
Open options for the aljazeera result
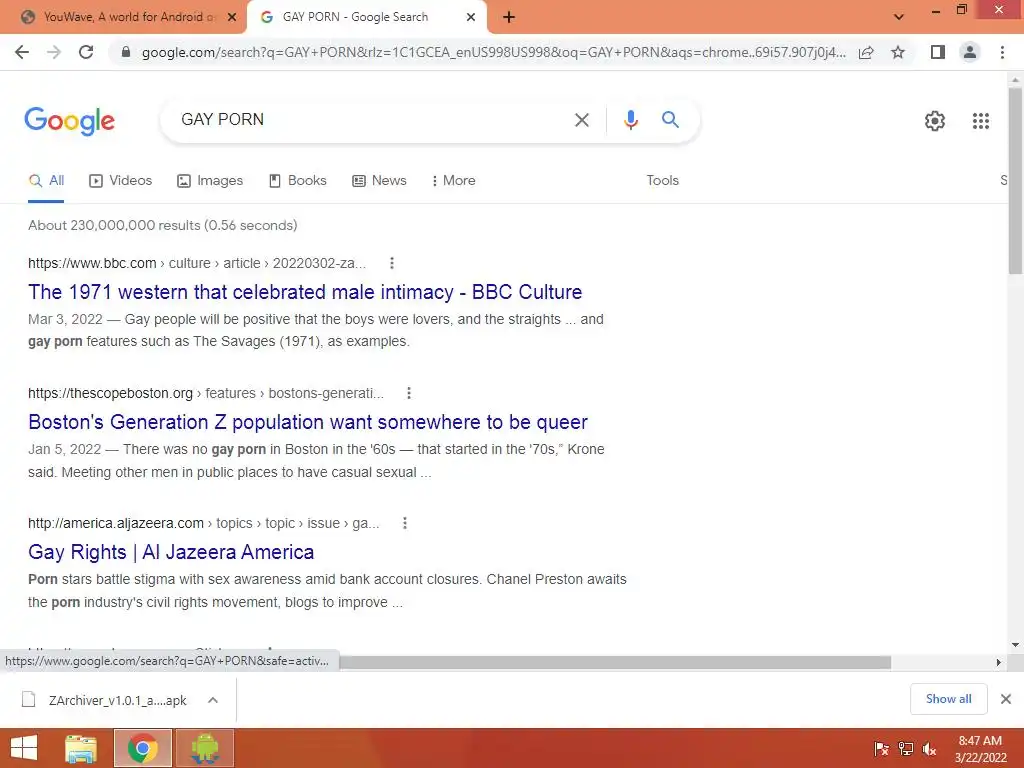click(x=405, y=523)
